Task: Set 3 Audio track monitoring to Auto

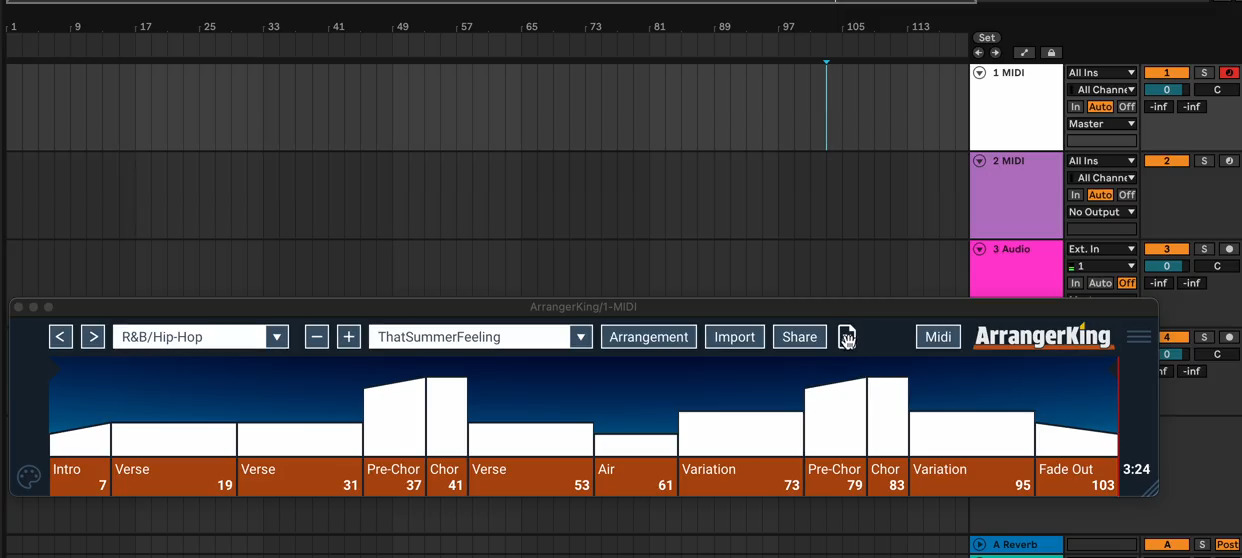Action: click(x=1100, y=283)
